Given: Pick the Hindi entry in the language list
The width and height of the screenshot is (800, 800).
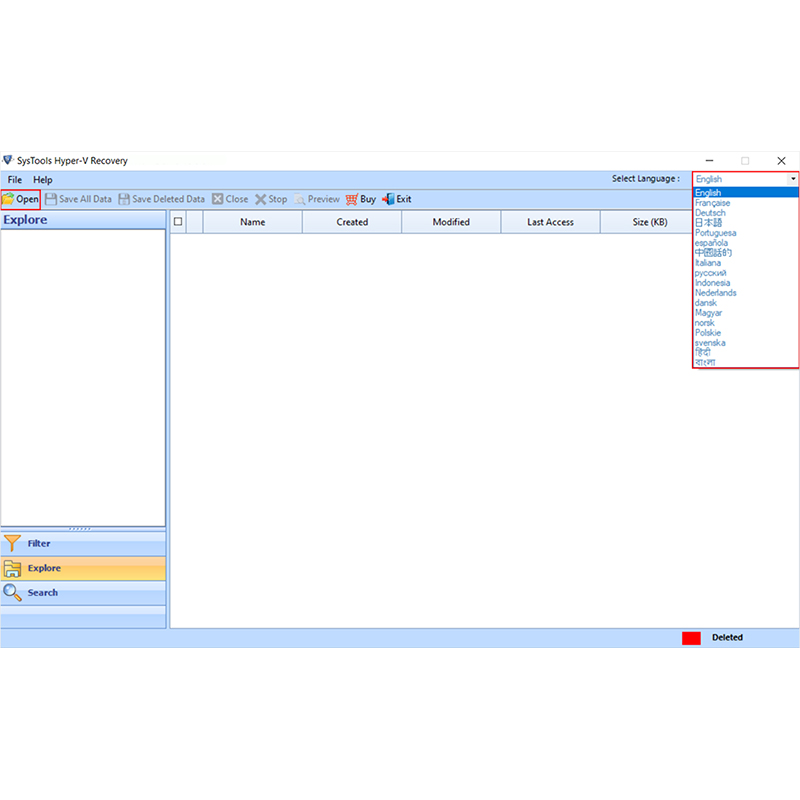Looking at the screenshot, I should tap(746, 353).
